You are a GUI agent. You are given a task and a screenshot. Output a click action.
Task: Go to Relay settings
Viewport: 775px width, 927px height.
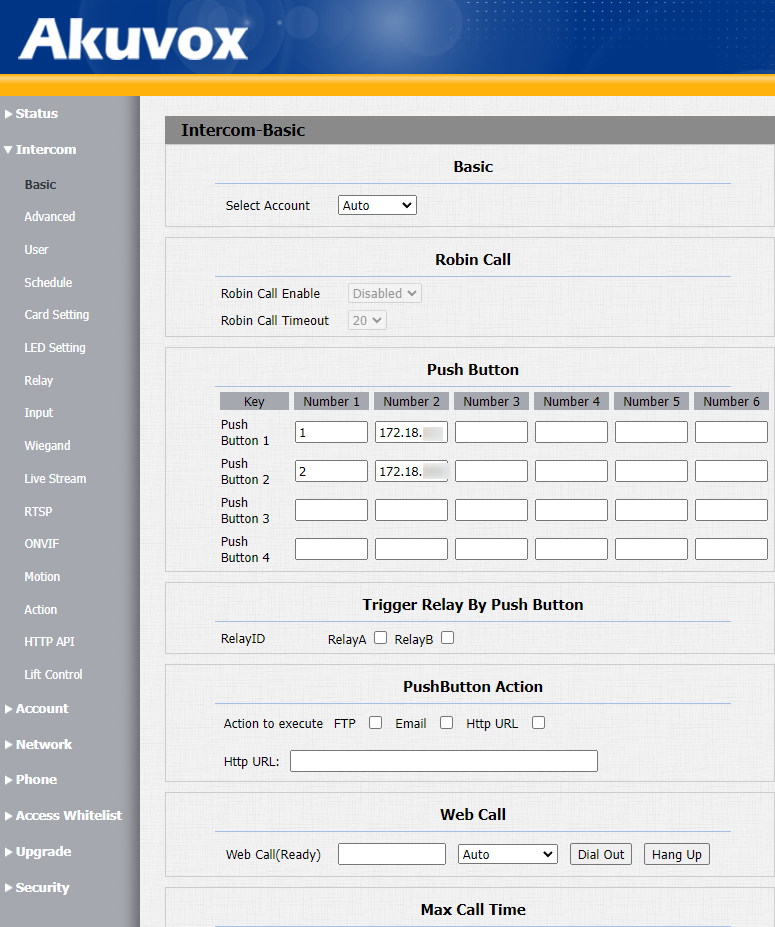(x=38, y=381)
